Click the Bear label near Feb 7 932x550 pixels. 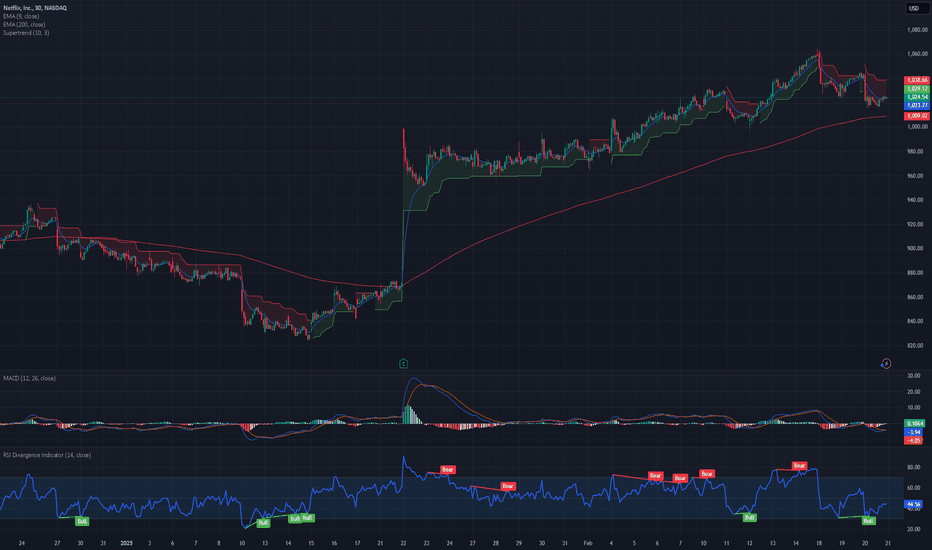[x=680, y=478]
